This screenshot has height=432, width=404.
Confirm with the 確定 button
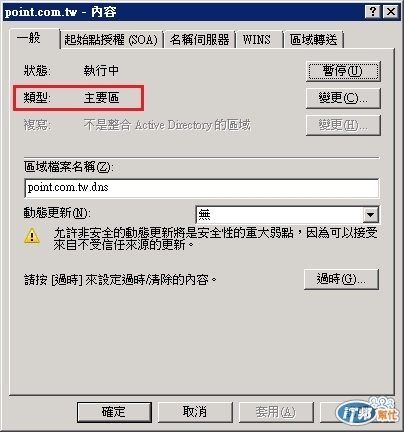(114, 412)
